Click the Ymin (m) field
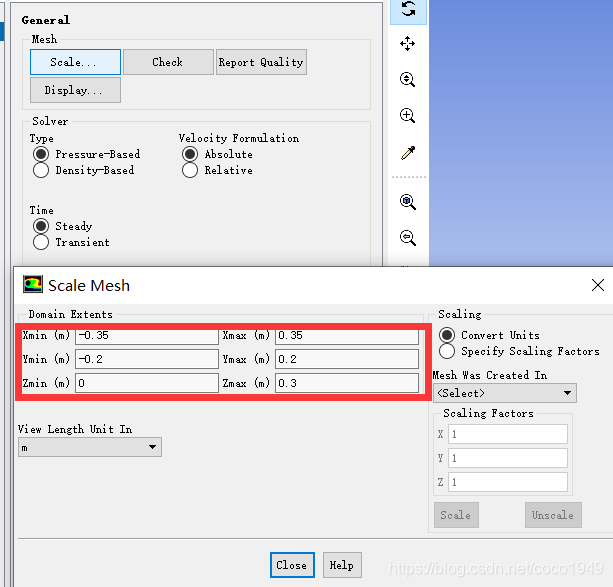613x587 pixels. coord(147,359)
